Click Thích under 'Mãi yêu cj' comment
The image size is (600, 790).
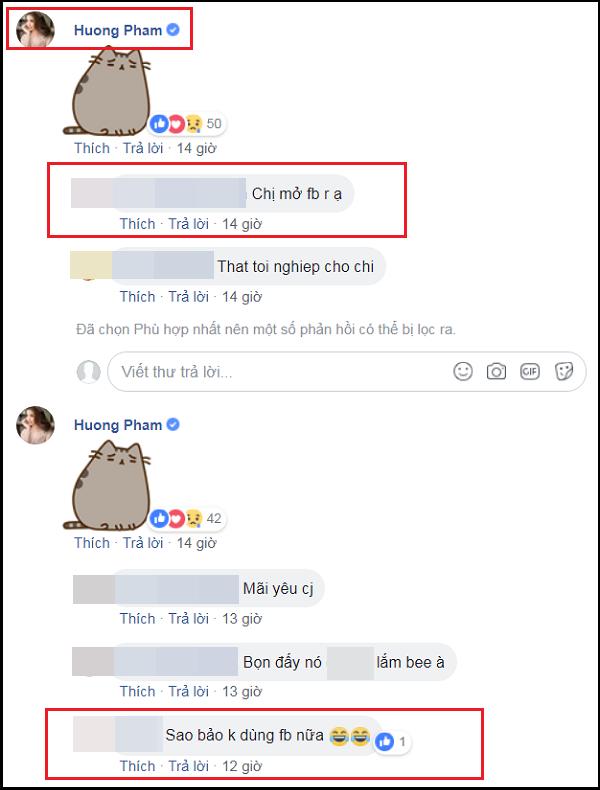[x=138, y=619]
